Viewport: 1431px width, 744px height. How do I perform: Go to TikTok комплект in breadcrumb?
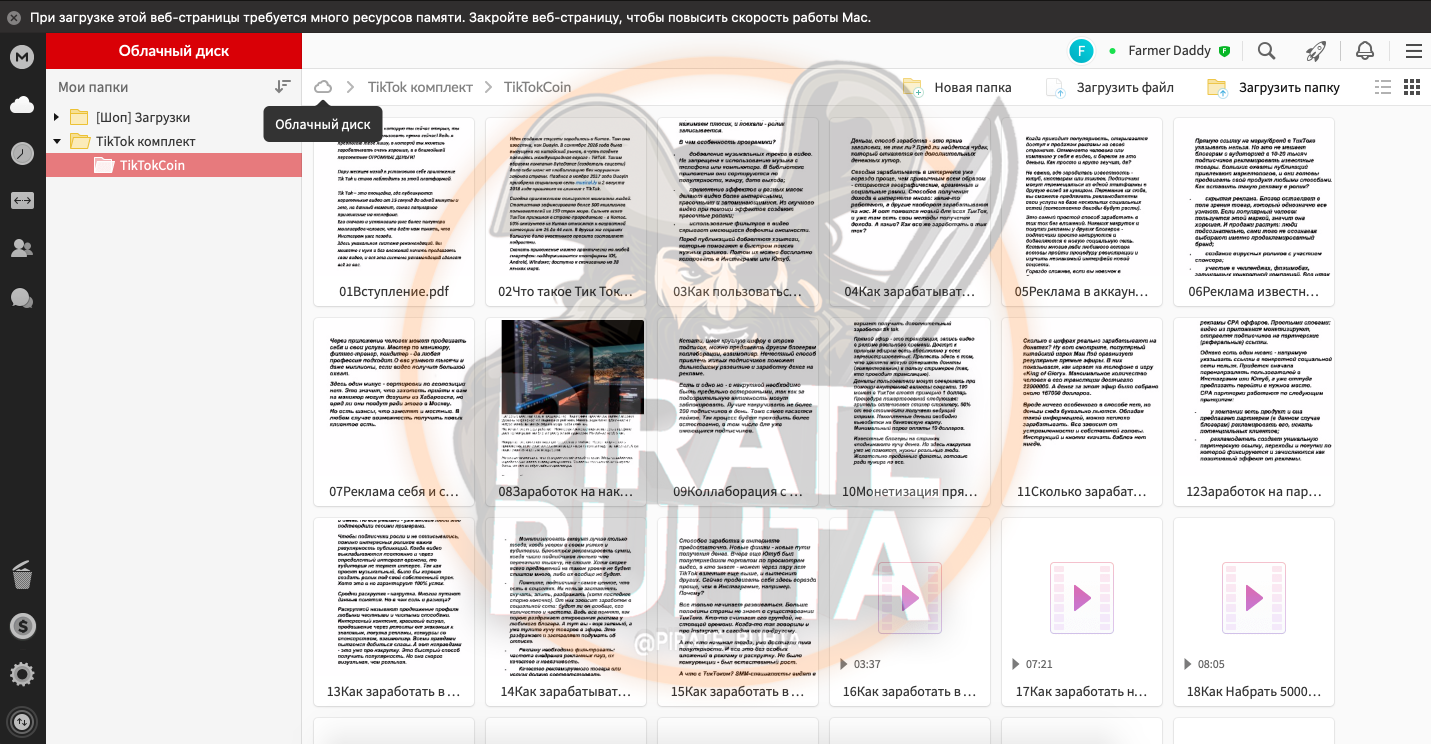point(420,87)
